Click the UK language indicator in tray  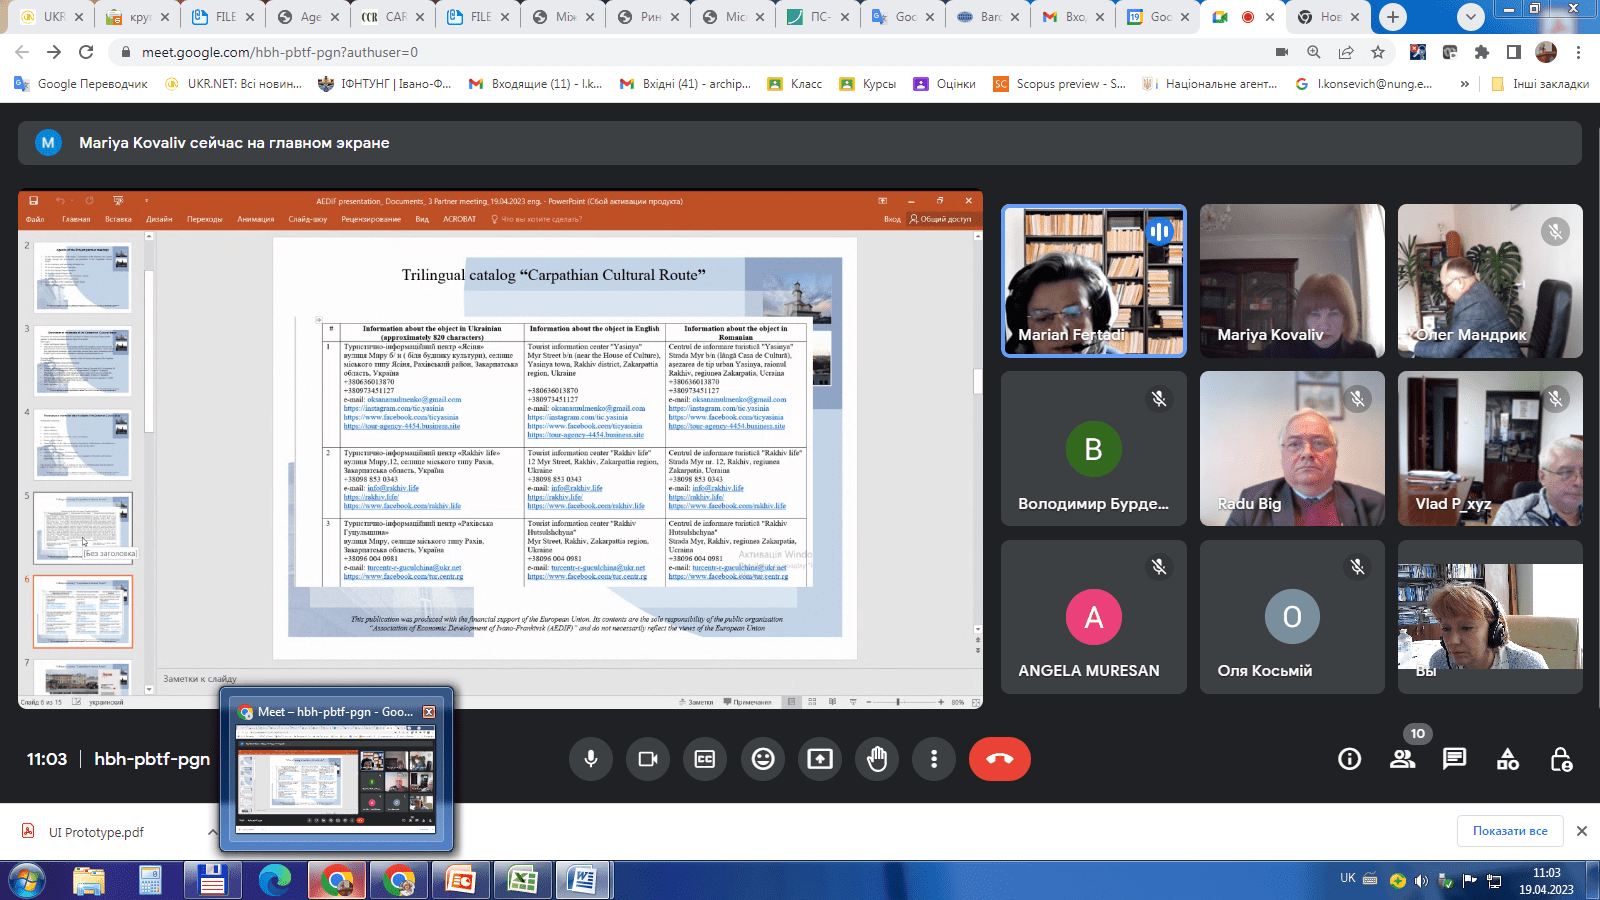(1348, 878)
